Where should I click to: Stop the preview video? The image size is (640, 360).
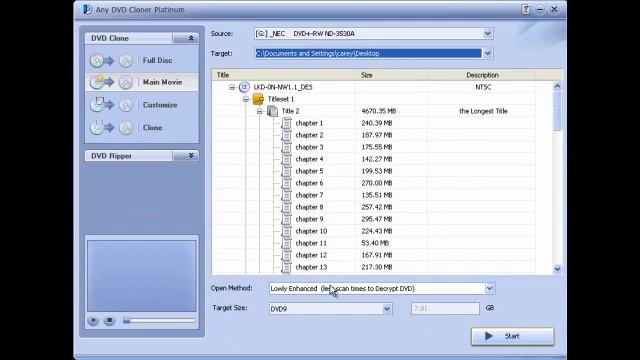[x=109, y=321]
